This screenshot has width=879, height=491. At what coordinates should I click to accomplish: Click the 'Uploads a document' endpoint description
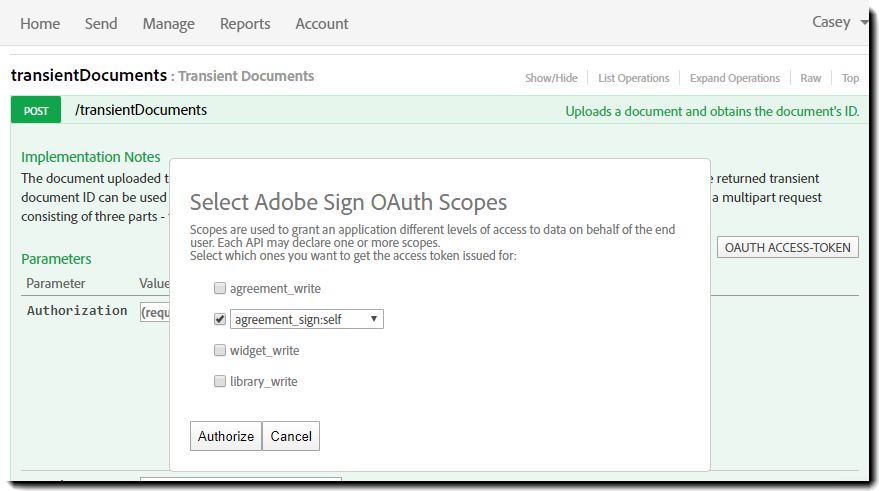[712, 111]
